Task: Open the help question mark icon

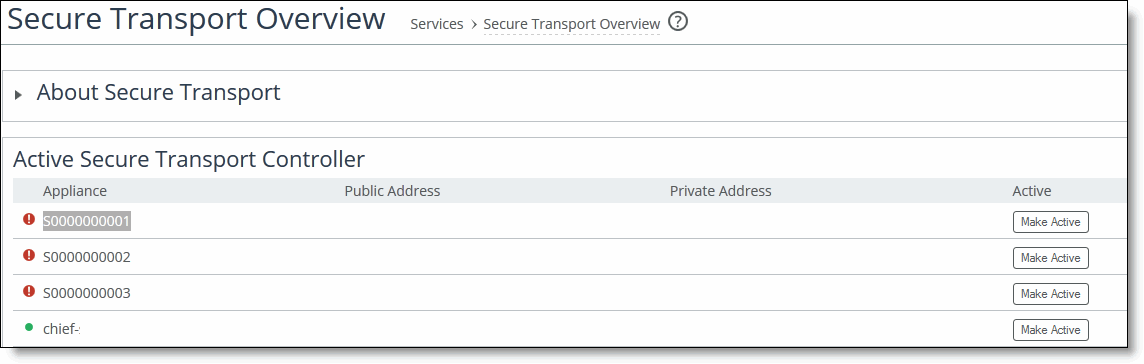Action: coord(678,23)
